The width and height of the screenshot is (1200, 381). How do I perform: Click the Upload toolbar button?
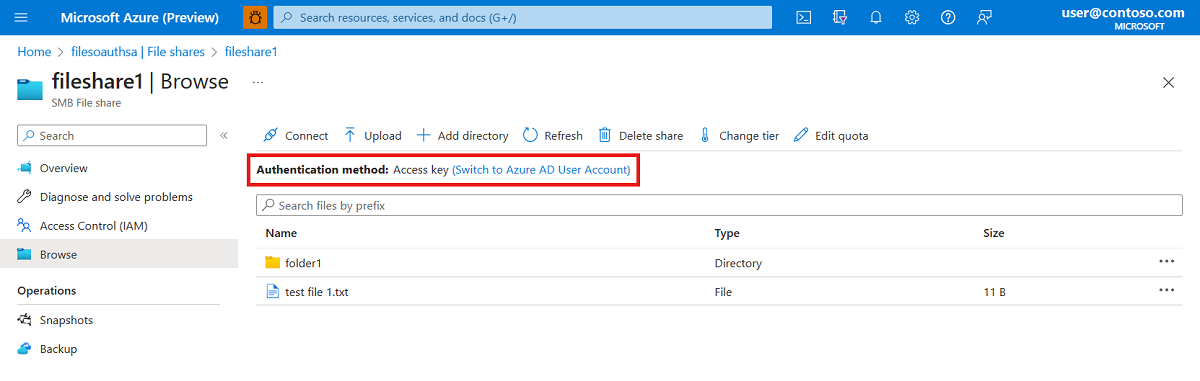372,136
